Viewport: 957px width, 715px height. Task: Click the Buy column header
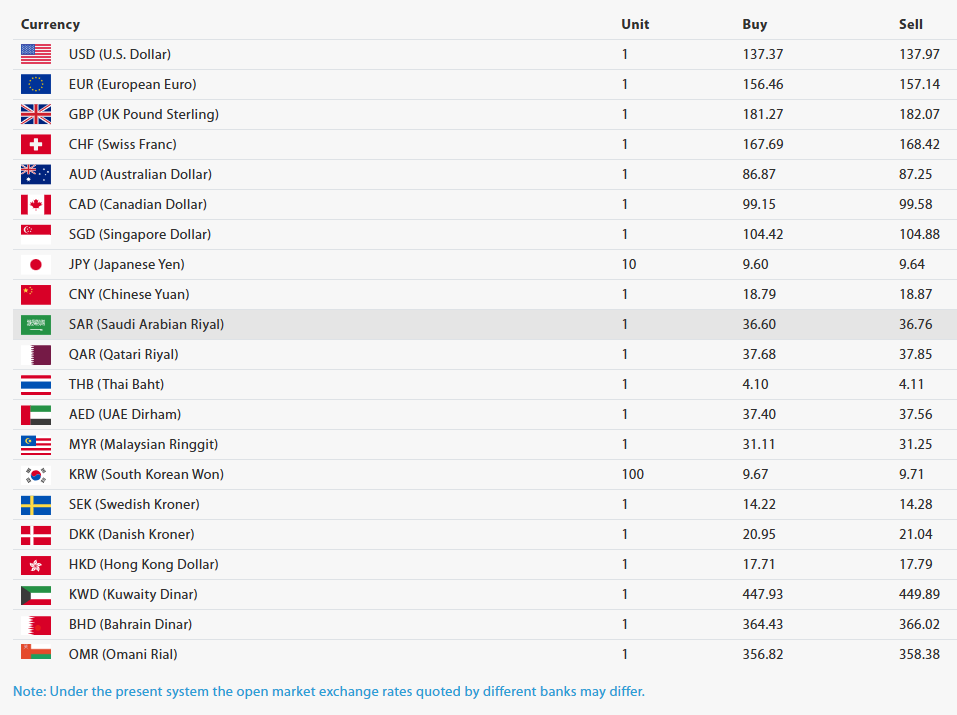(754, 24)
